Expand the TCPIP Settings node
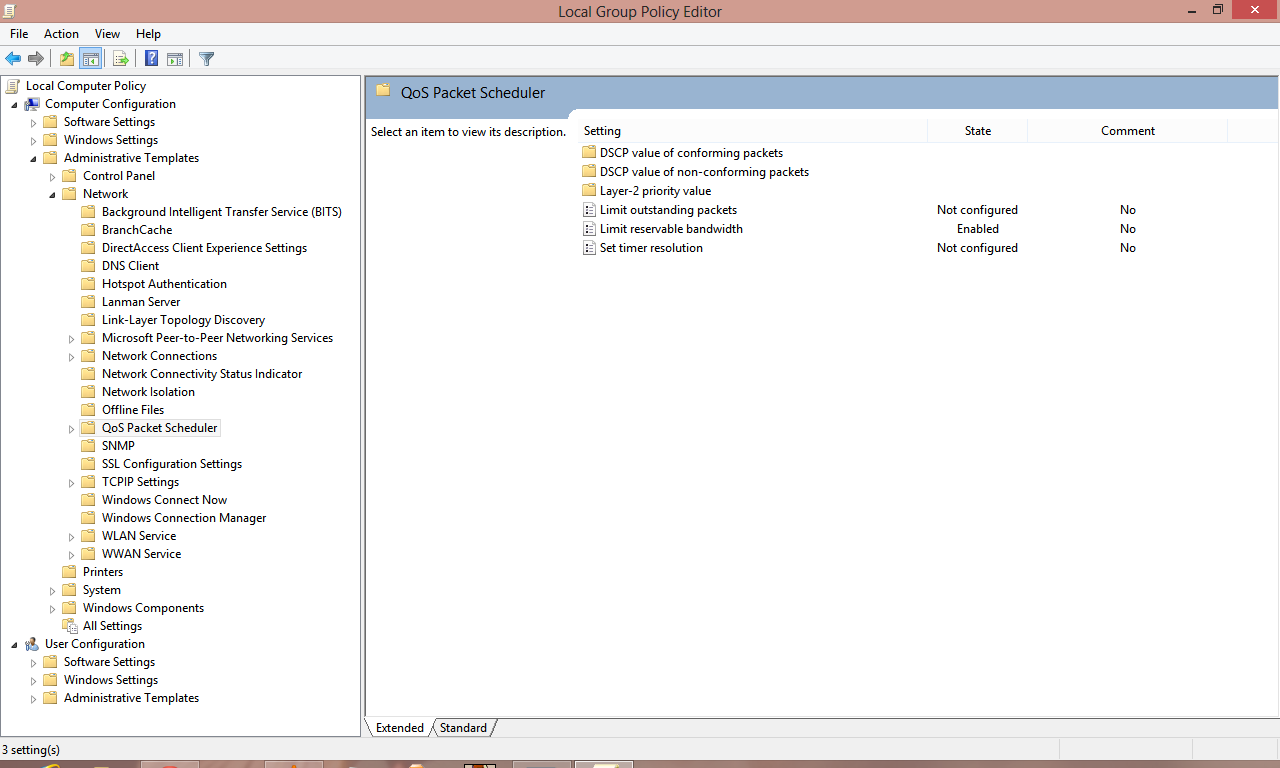This screenshot has height=768, width=1280. click(71, 483)
